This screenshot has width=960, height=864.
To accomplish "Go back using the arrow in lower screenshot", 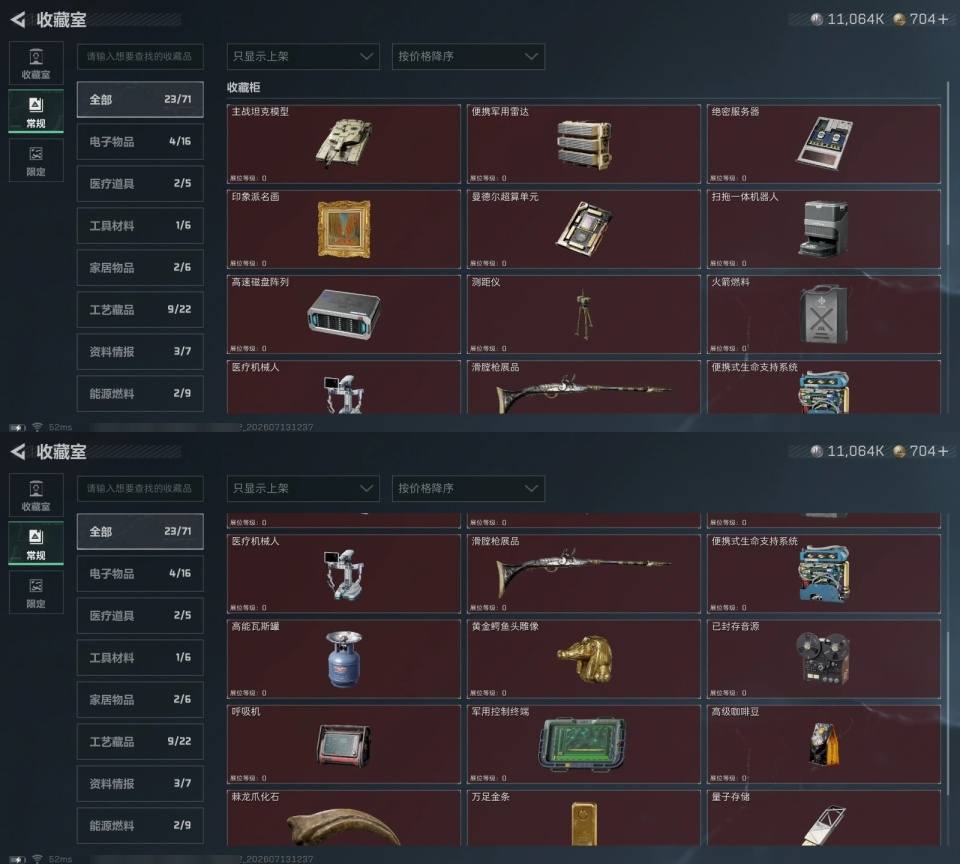I will click(x=18, y=452).
